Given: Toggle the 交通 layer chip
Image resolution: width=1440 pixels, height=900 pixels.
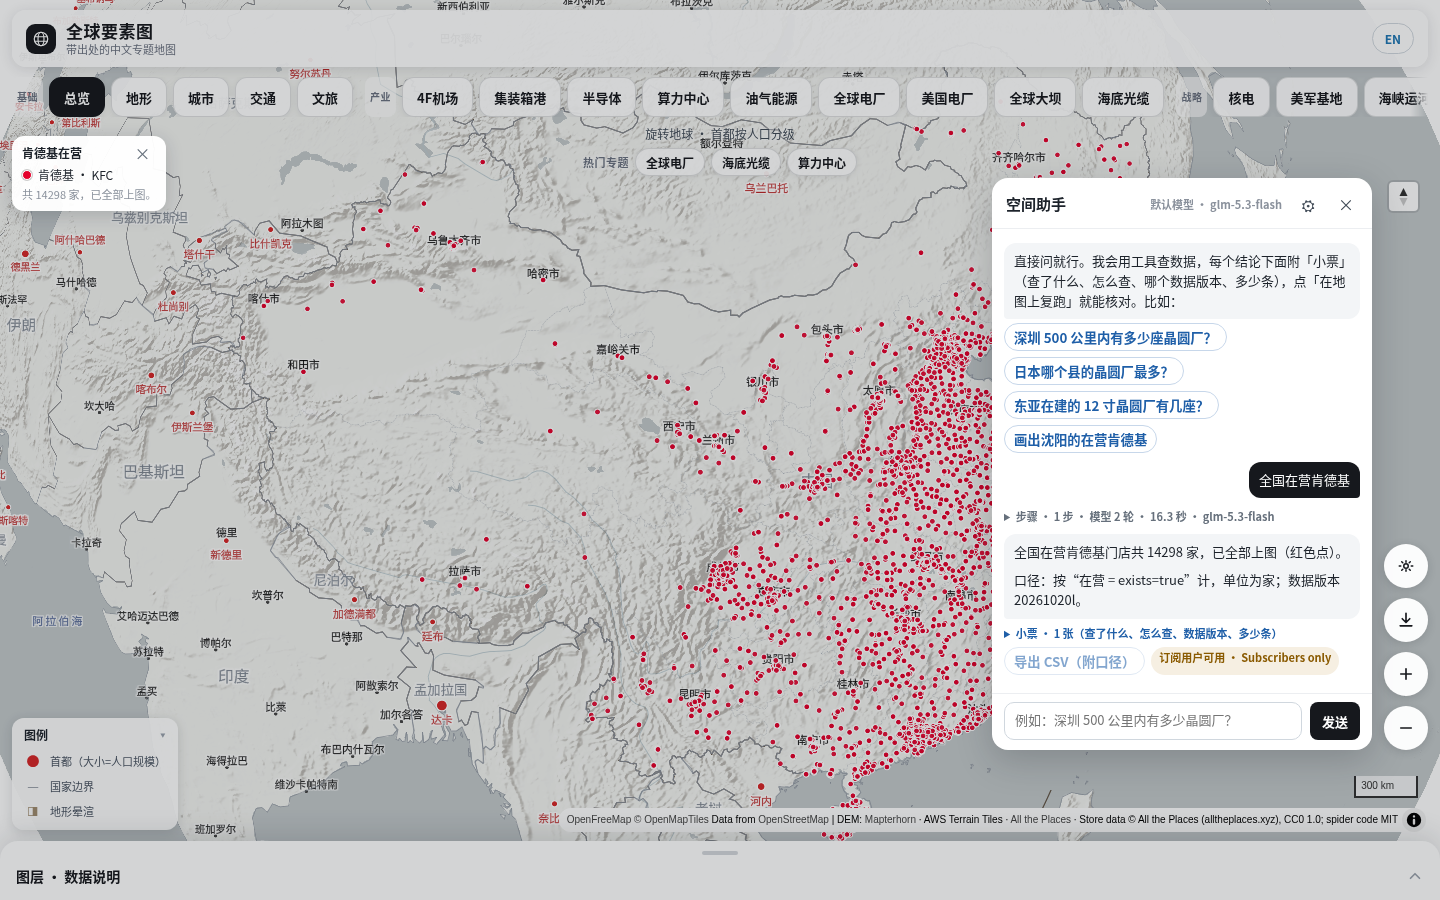Looking at the screenshot, I should pyautogui.click(x=263, y=98).
